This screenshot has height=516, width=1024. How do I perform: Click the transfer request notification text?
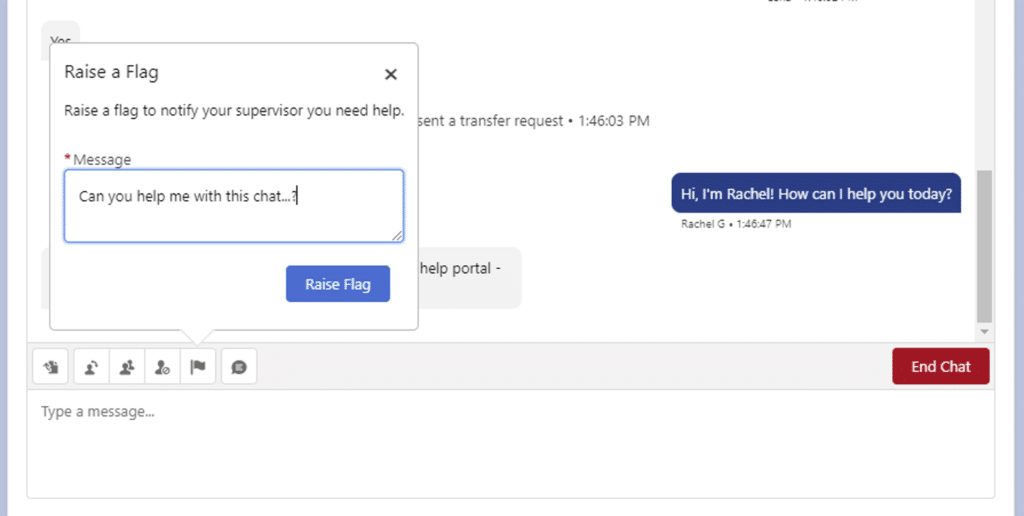click(x=535, y=121)
